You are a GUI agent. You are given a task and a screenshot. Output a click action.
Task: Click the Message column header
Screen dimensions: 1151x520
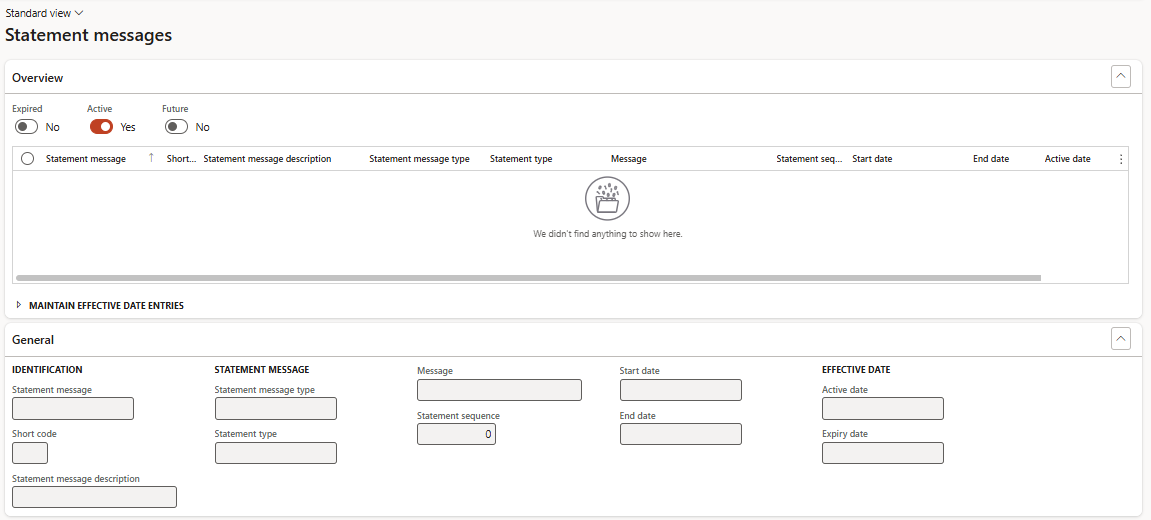pos(628,159)
